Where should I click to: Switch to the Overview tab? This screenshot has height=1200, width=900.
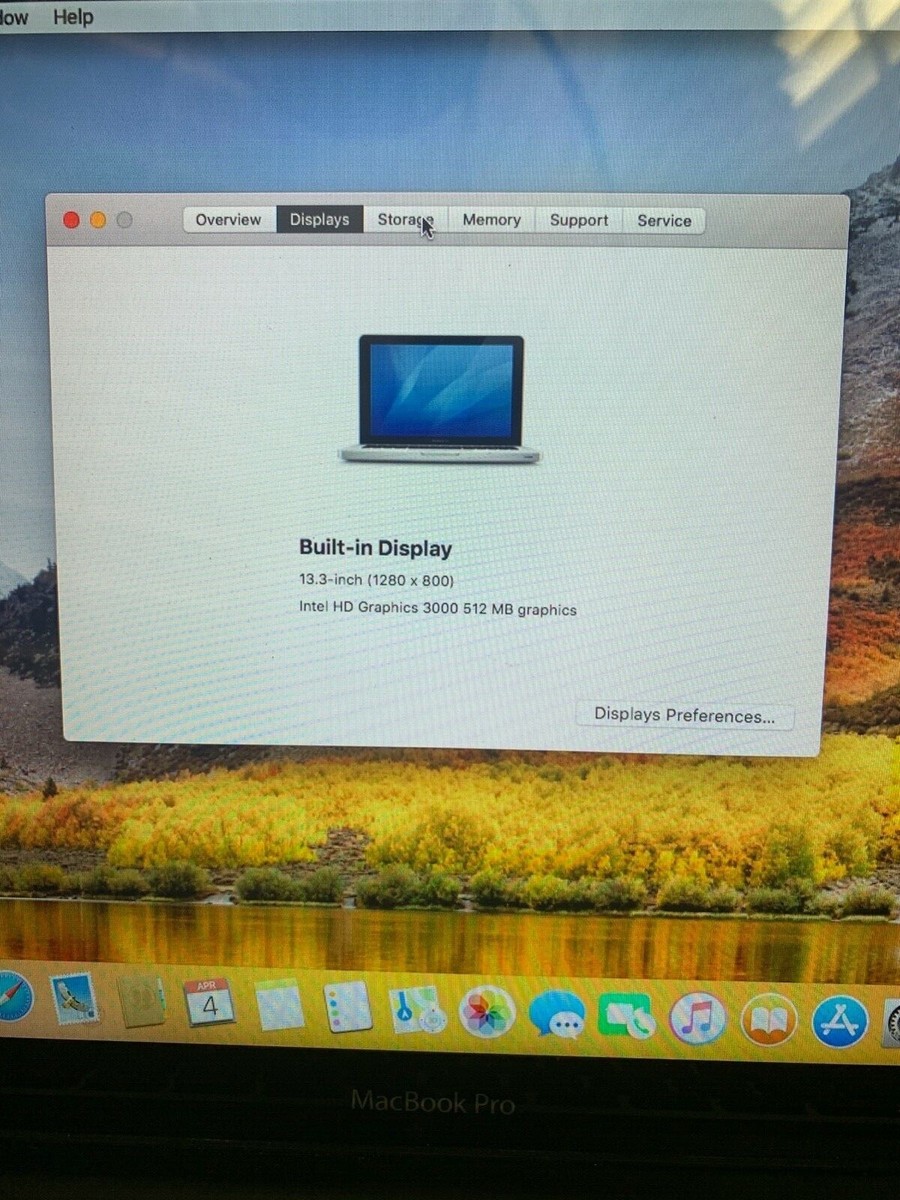(228, 220)
